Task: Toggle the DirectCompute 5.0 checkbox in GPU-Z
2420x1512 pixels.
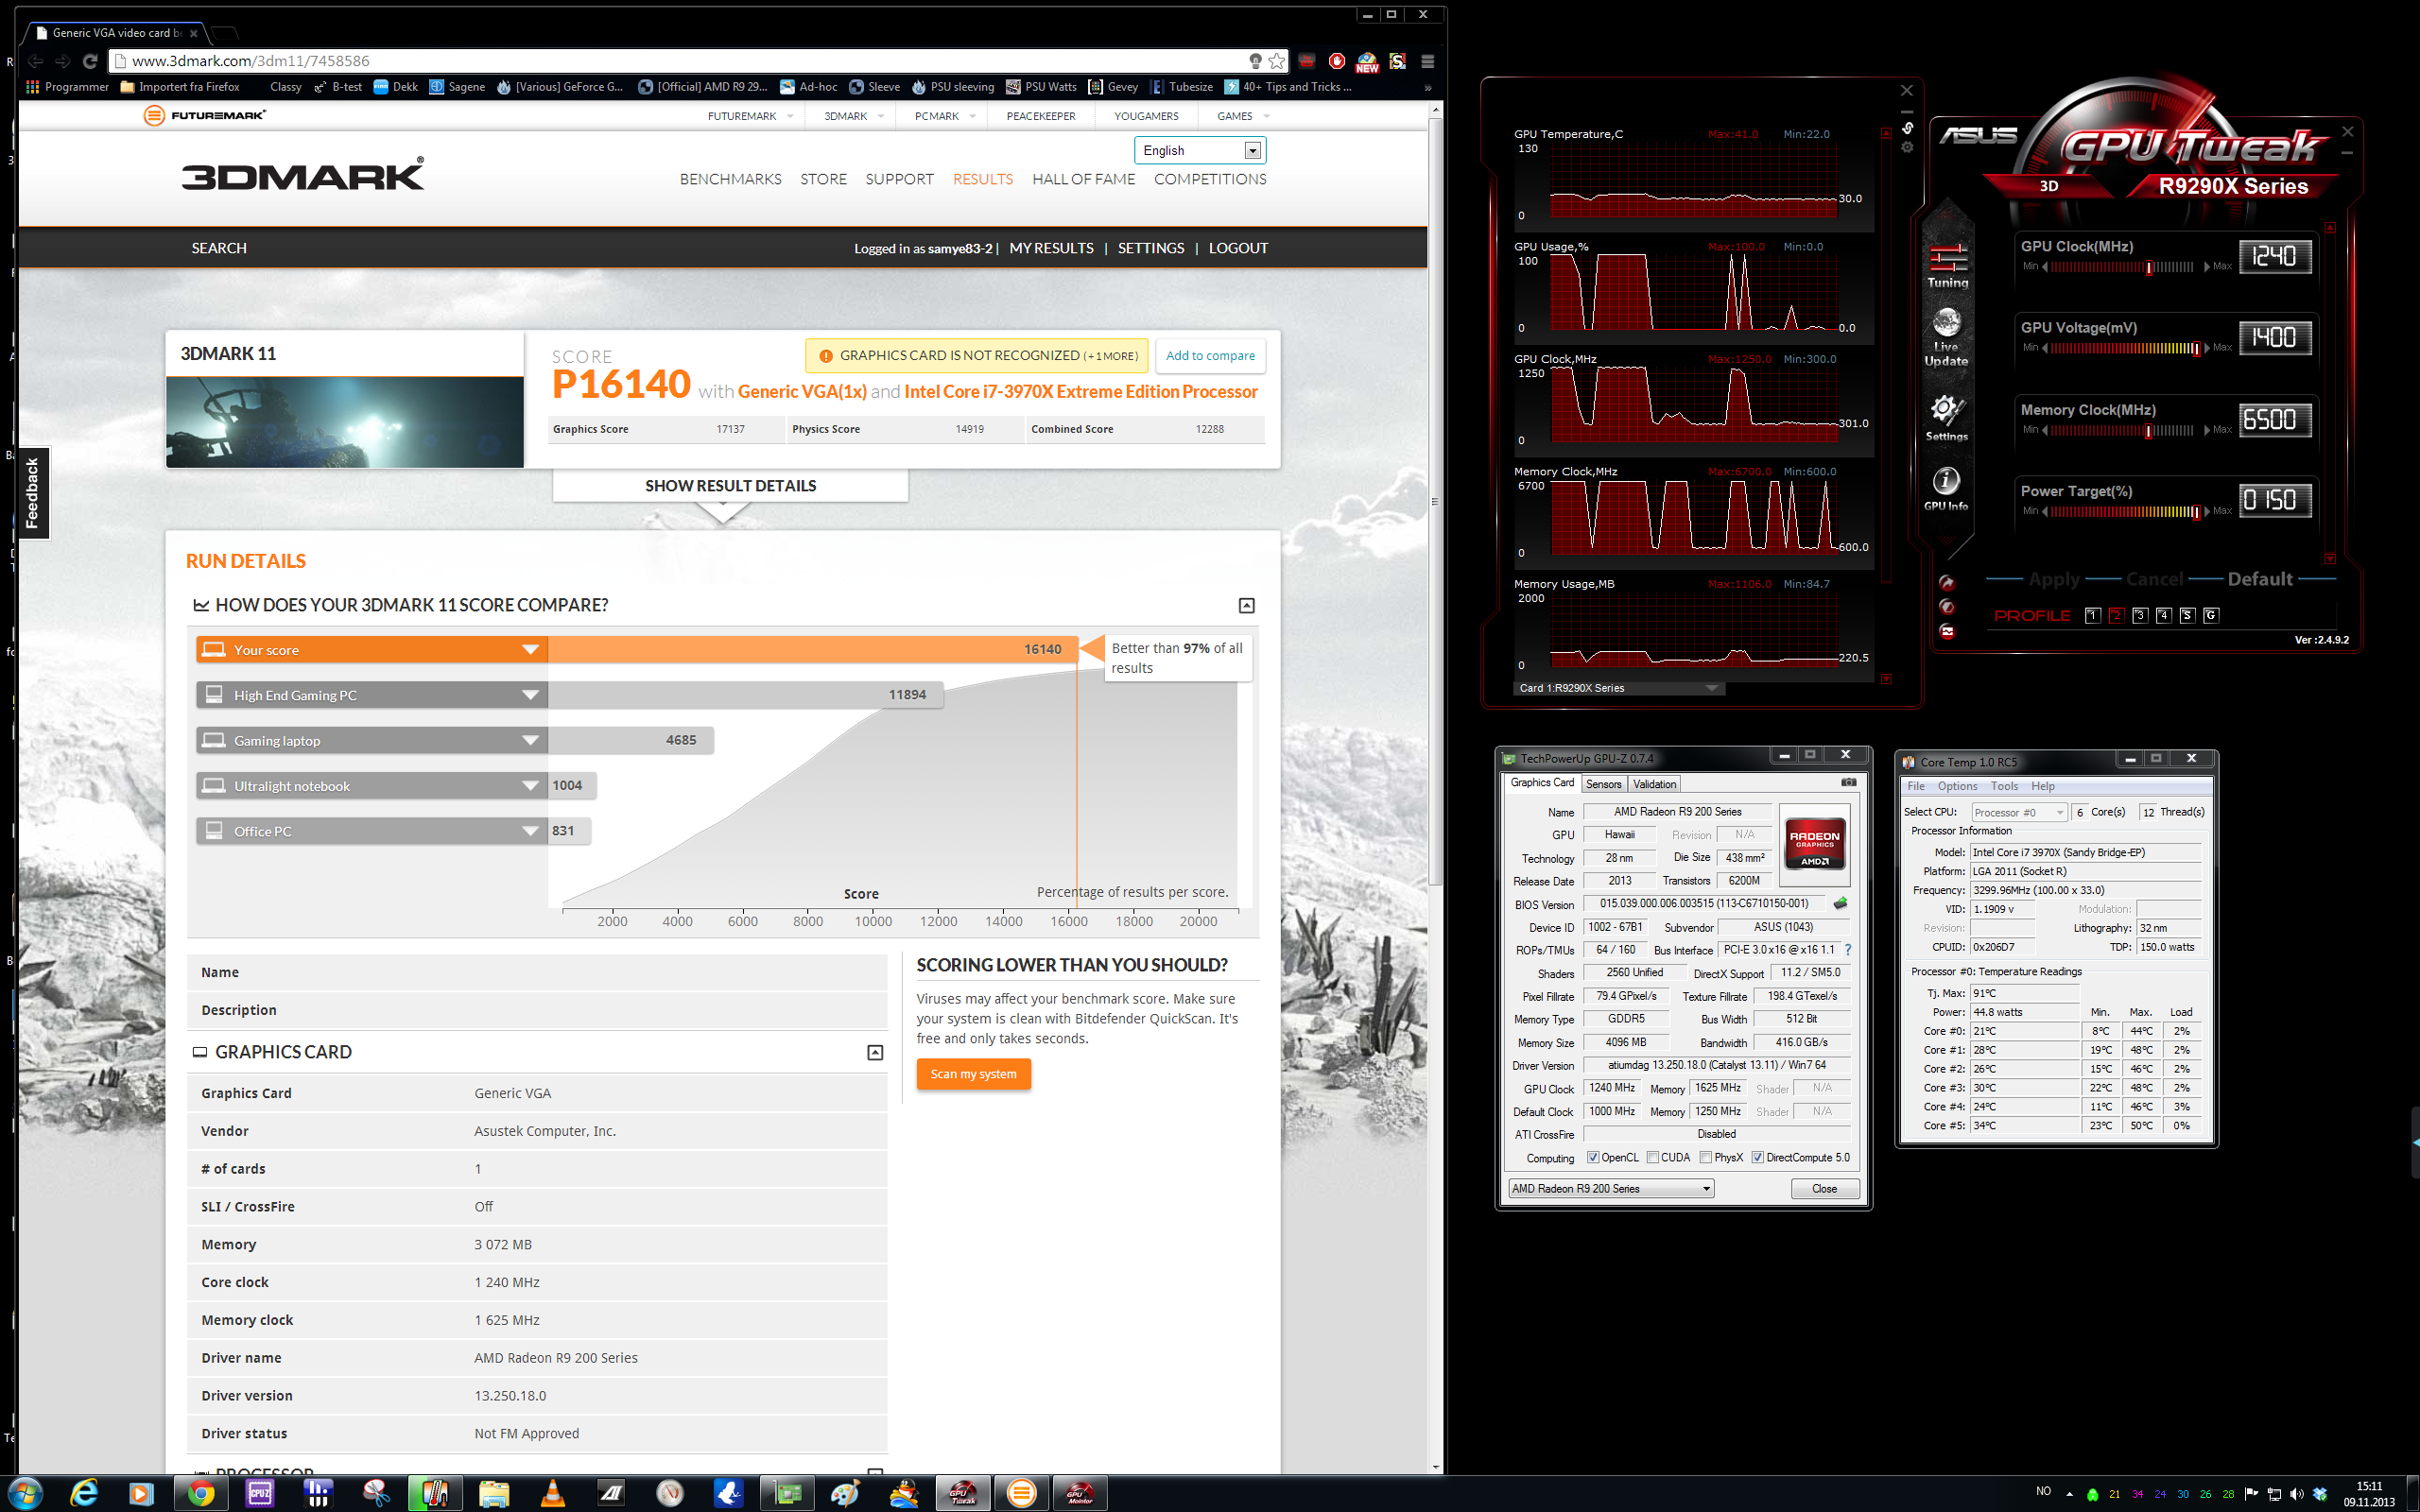Action: click(1757, 1157)
